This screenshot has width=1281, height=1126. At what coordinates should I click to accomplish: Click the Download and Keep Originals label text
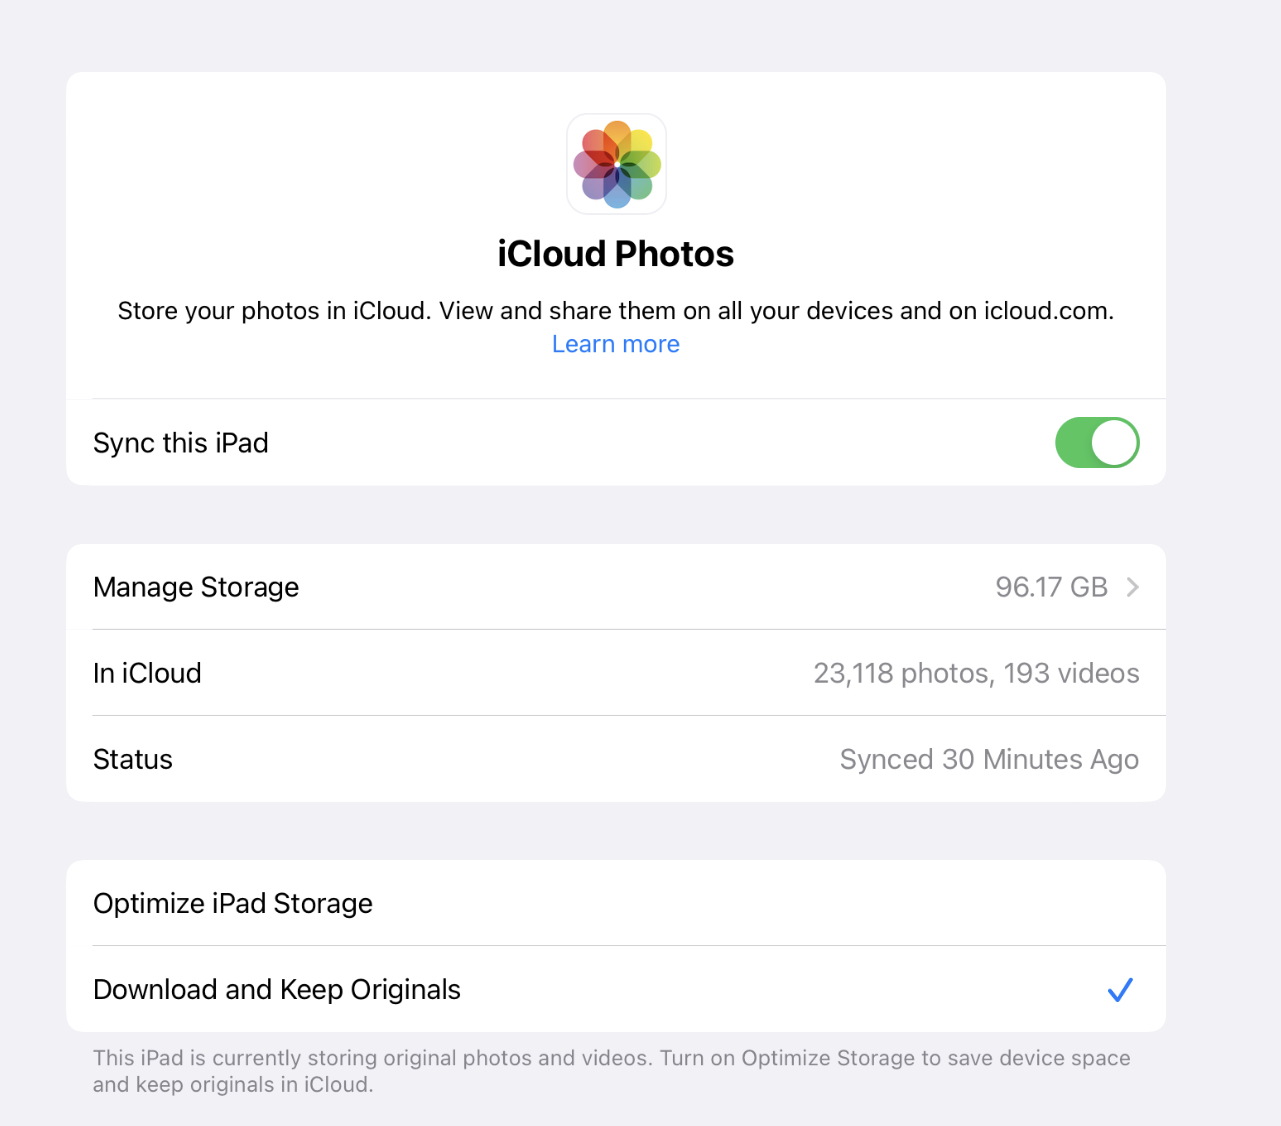pos(277,989)
